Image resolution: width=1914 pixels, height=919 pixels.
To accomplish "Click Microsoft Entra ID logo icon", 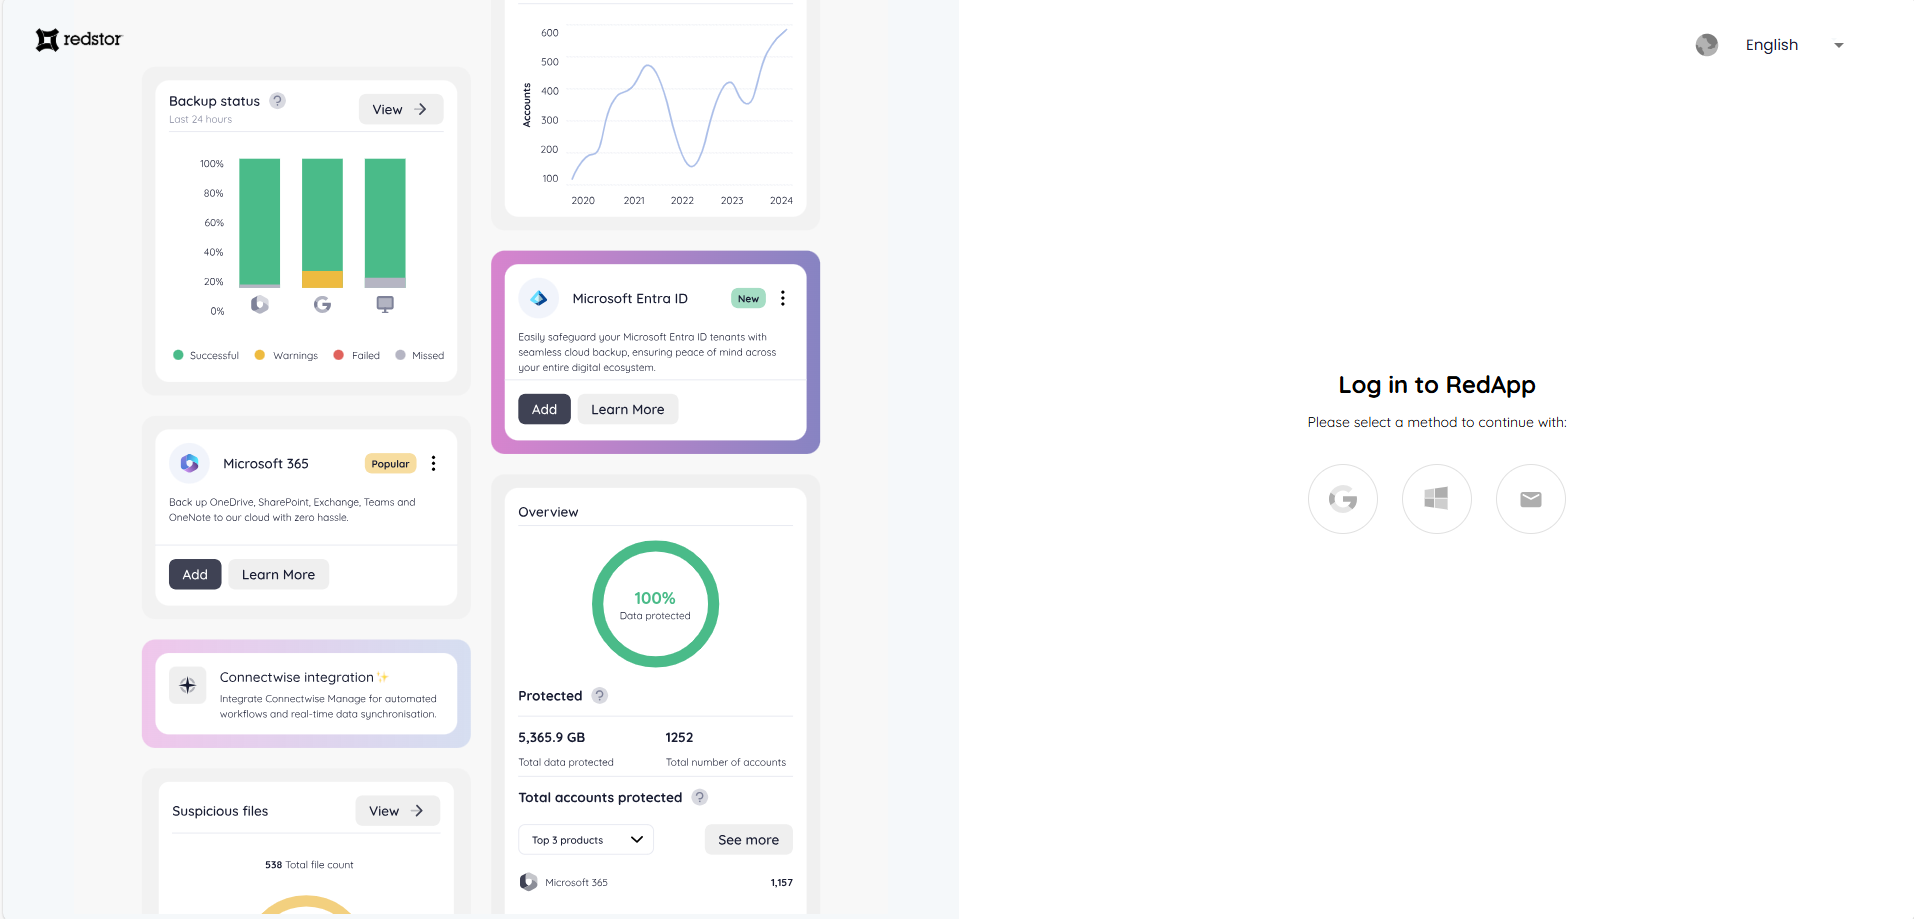I will (538, 298).
